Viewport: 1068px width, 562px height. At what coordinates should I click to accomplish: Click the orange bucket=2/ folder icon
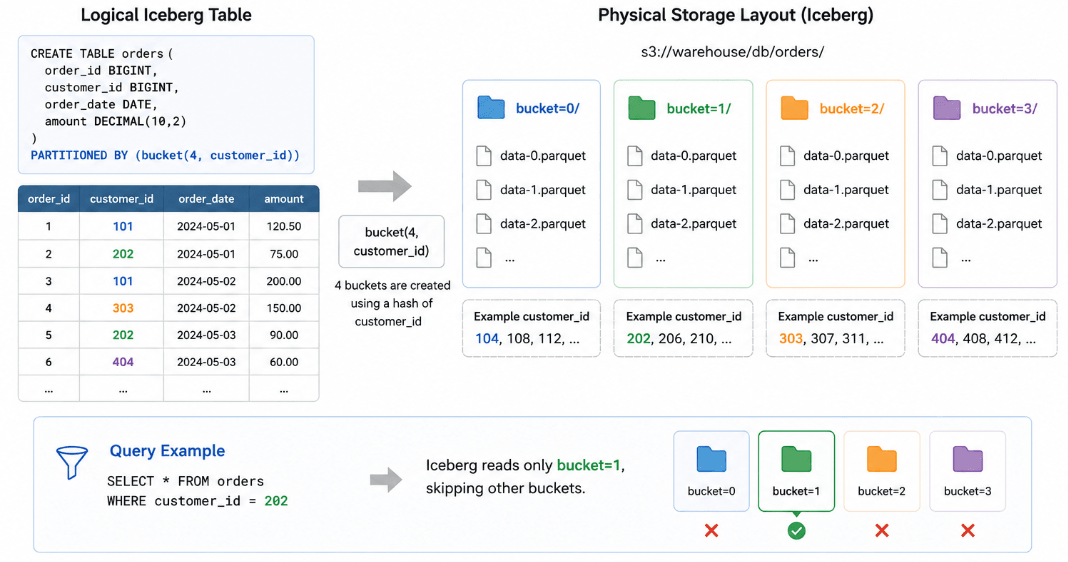click(794, 108)
